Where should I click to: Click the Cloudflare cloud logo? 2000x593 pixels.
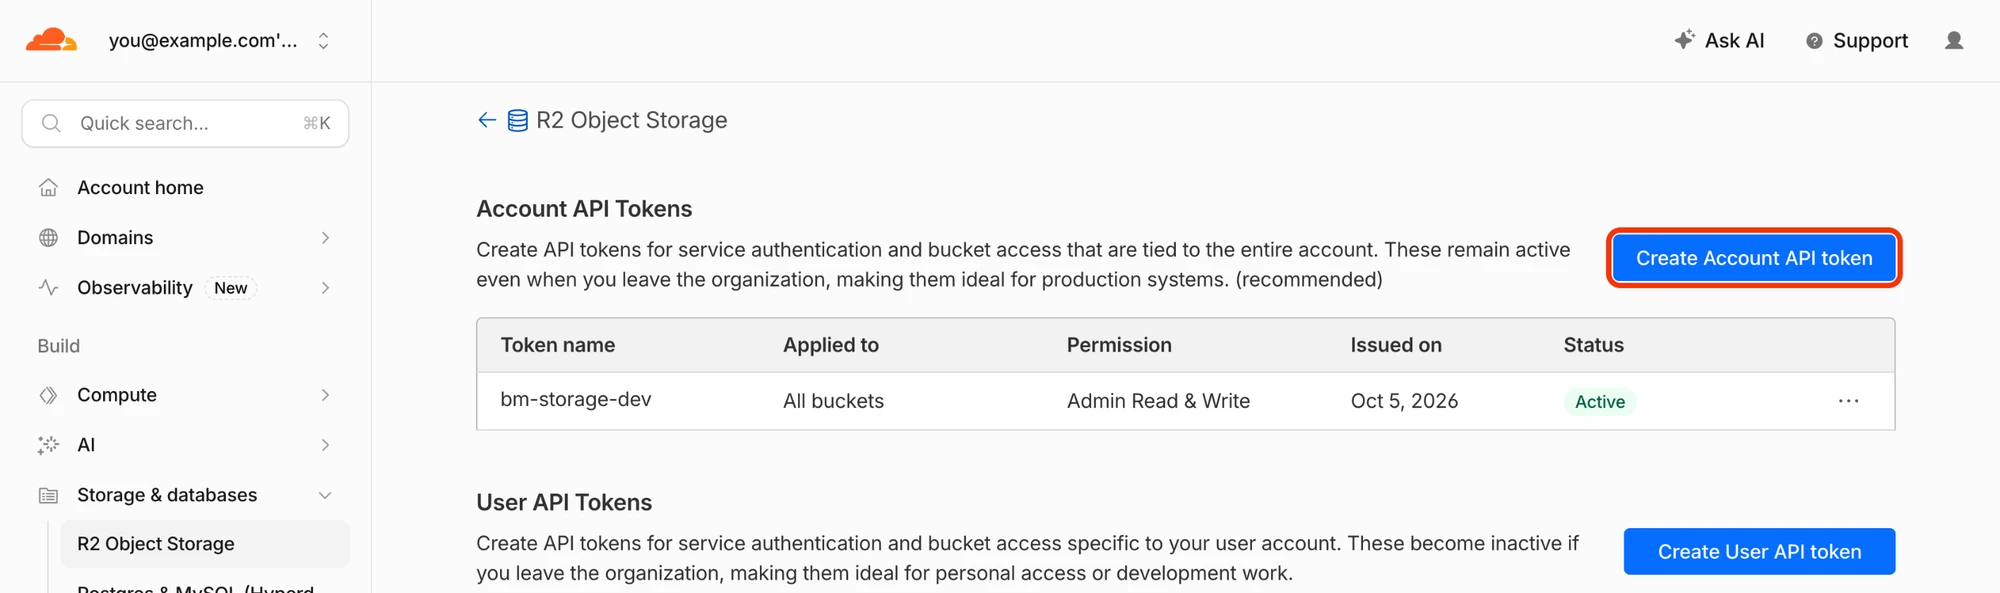[51, 40]
